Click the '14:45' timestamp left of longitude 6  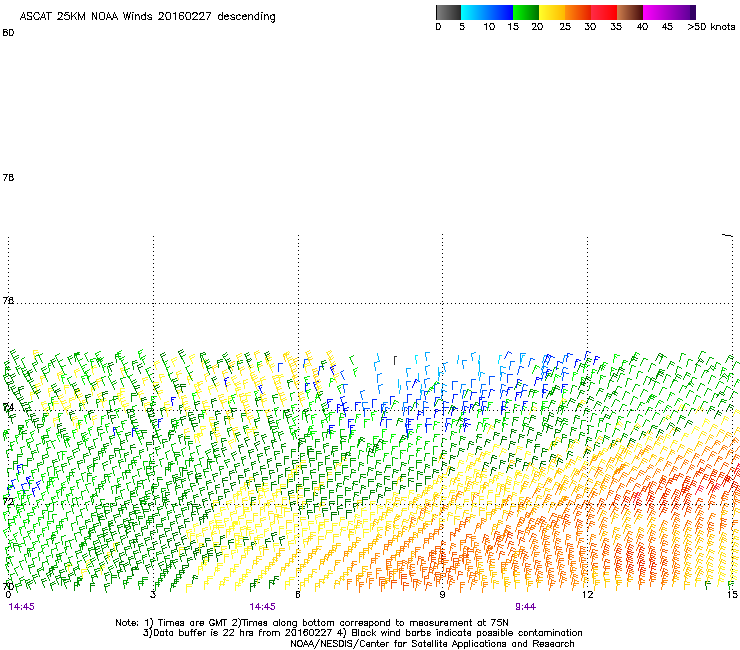tap(262, 607)
